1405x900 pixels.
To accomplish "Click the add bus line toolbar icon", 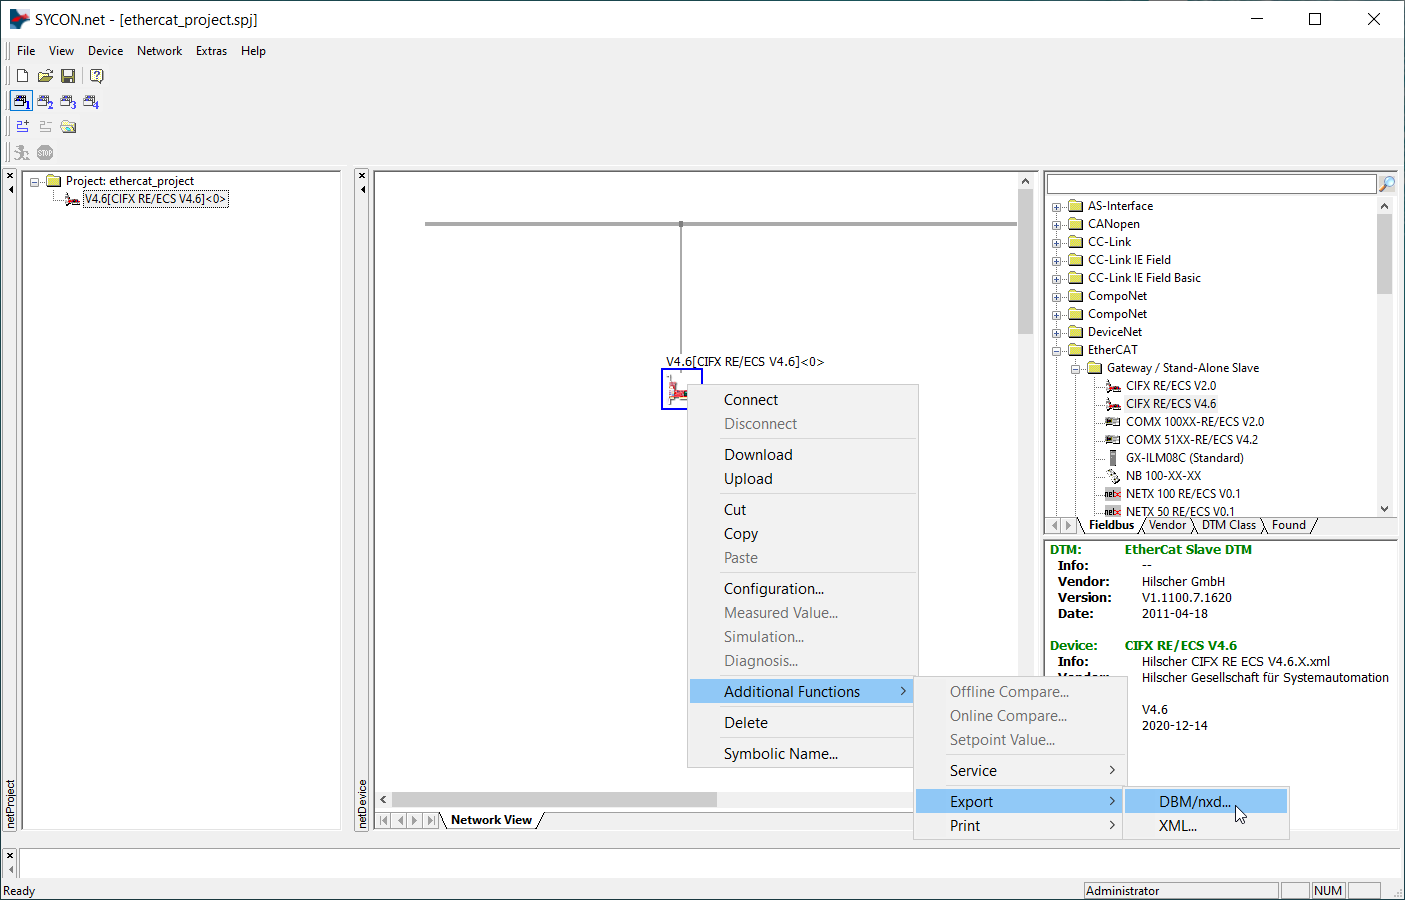I will (22, 127).
